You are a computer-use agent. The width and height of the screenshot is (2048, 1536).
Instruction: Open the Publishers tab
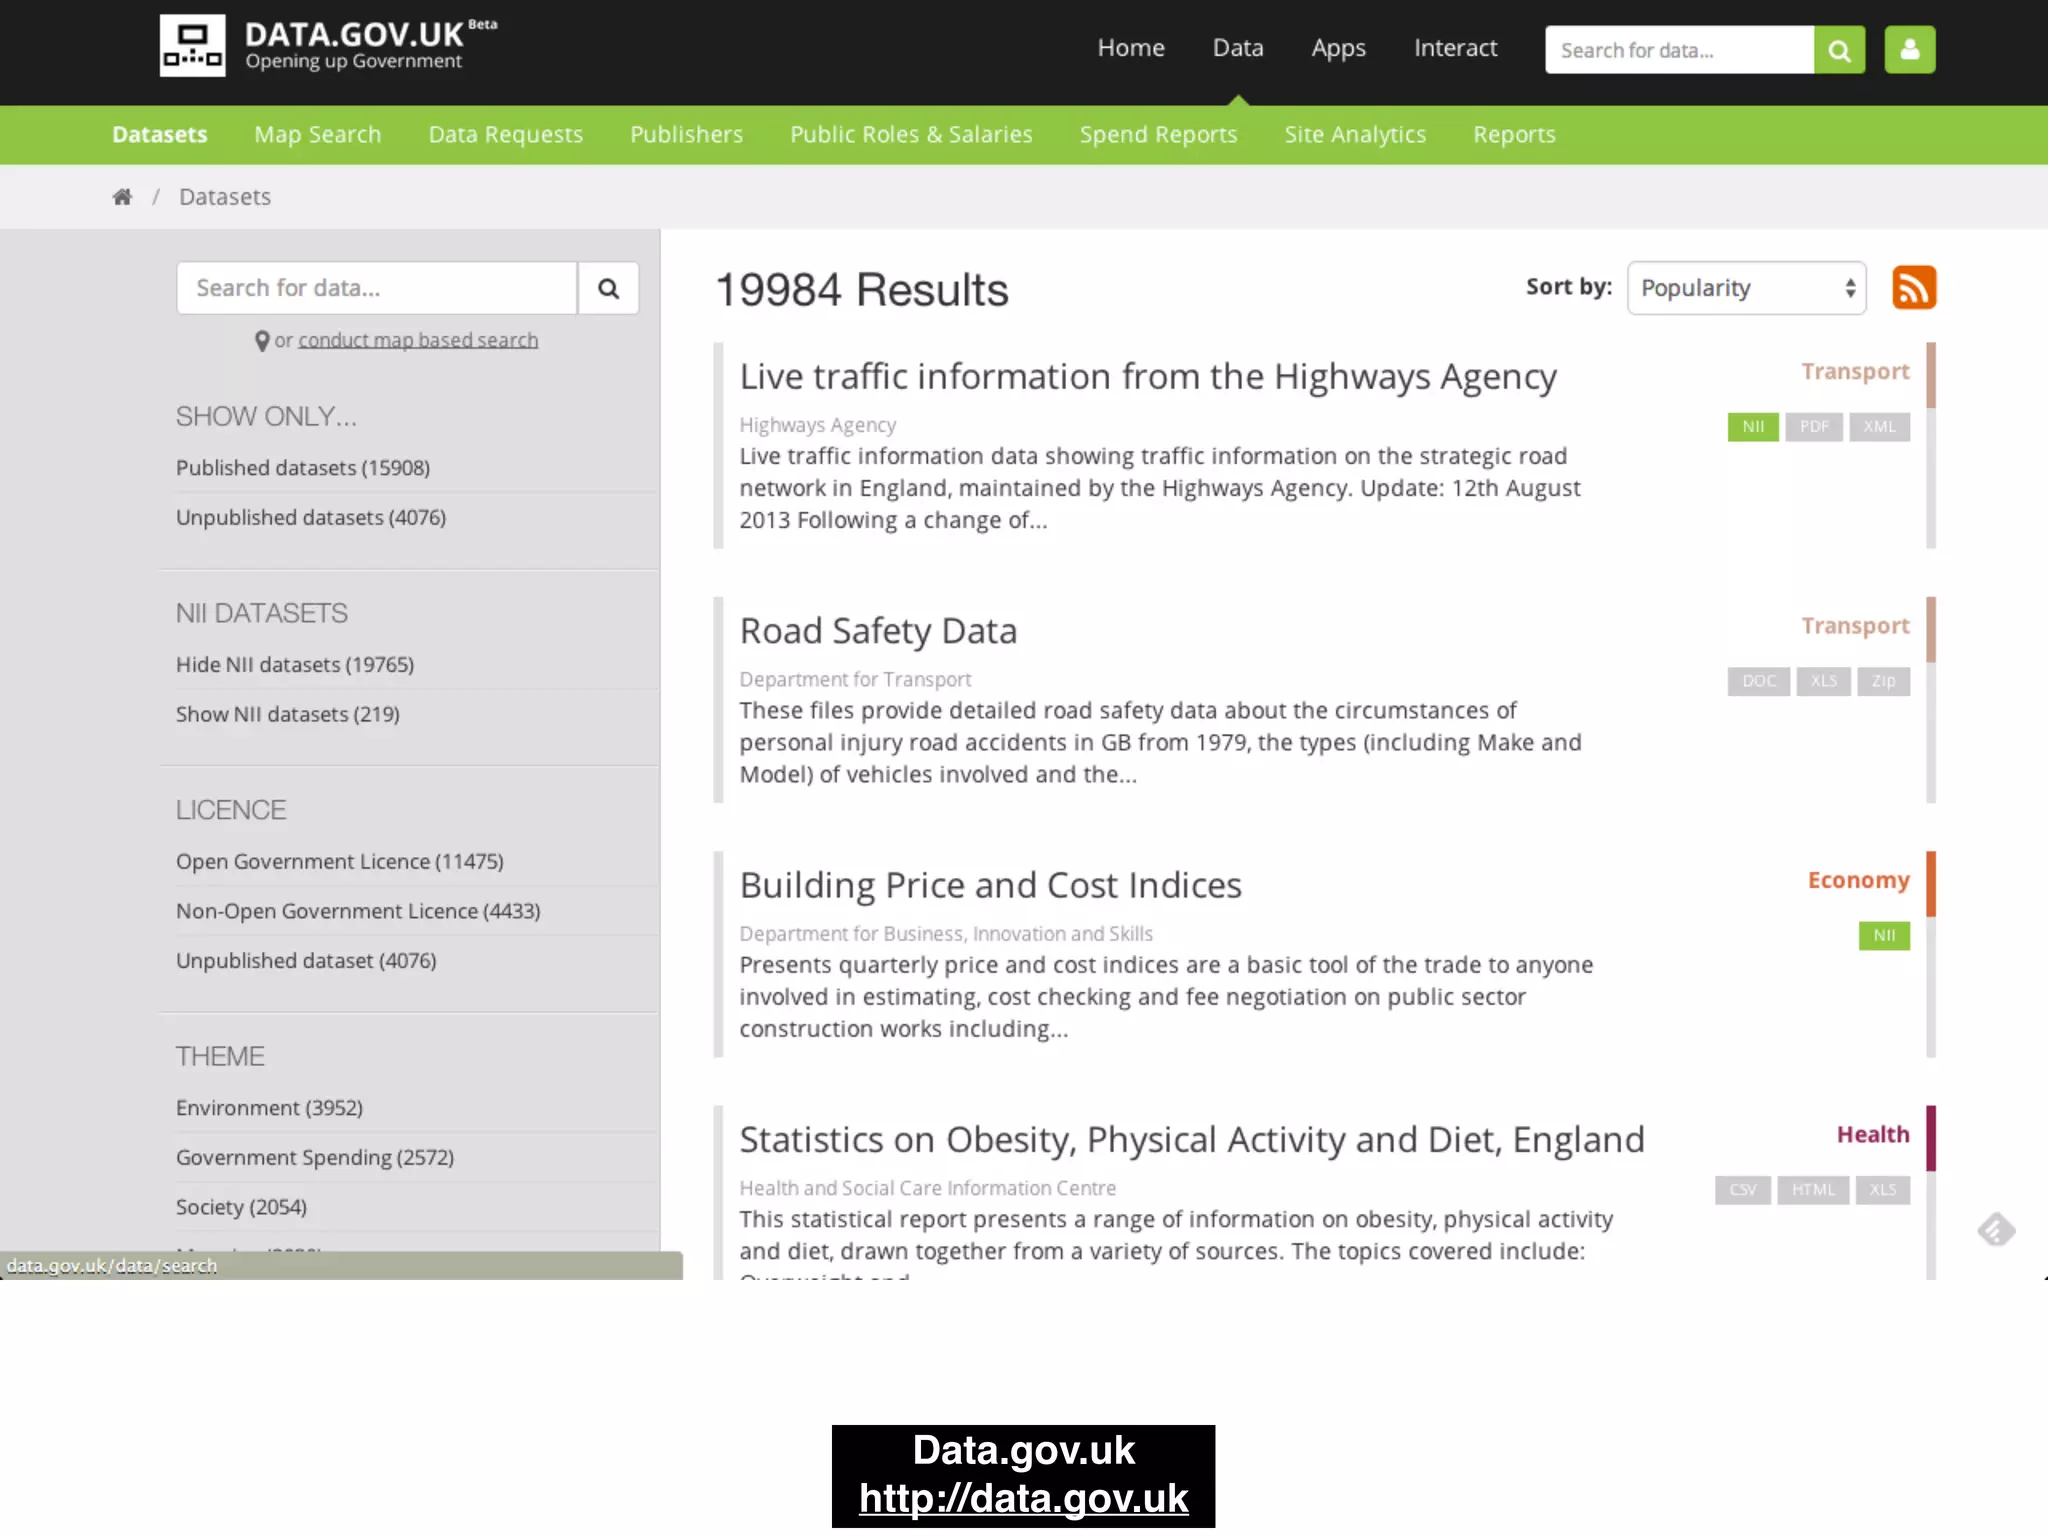687,135
